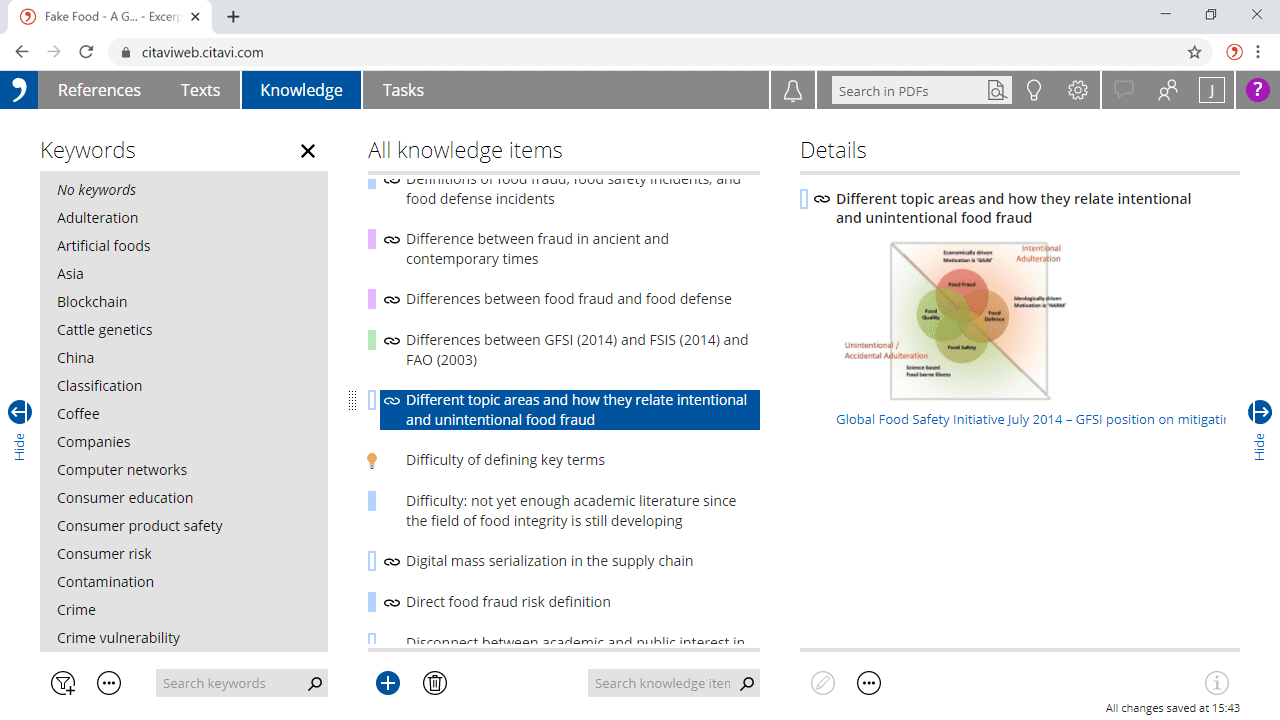This screenshot has height=720, width=1280.
Task: Add a new knowledge item with plus
Action: [x=388, y=683]
